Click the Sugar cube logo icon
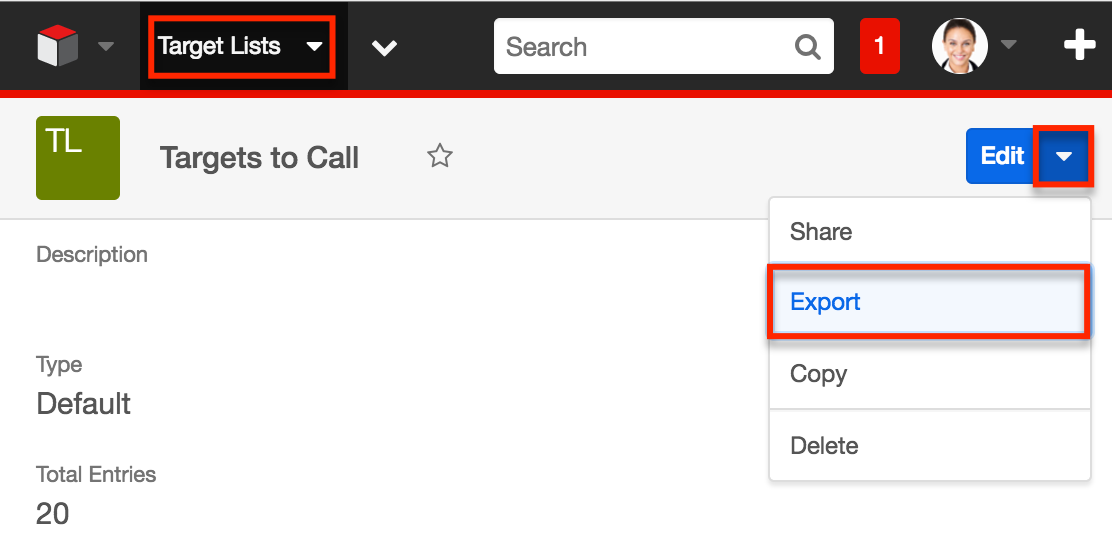This screenshot has width=1112, height=546. pyautogui.click(x=57, y=46)
